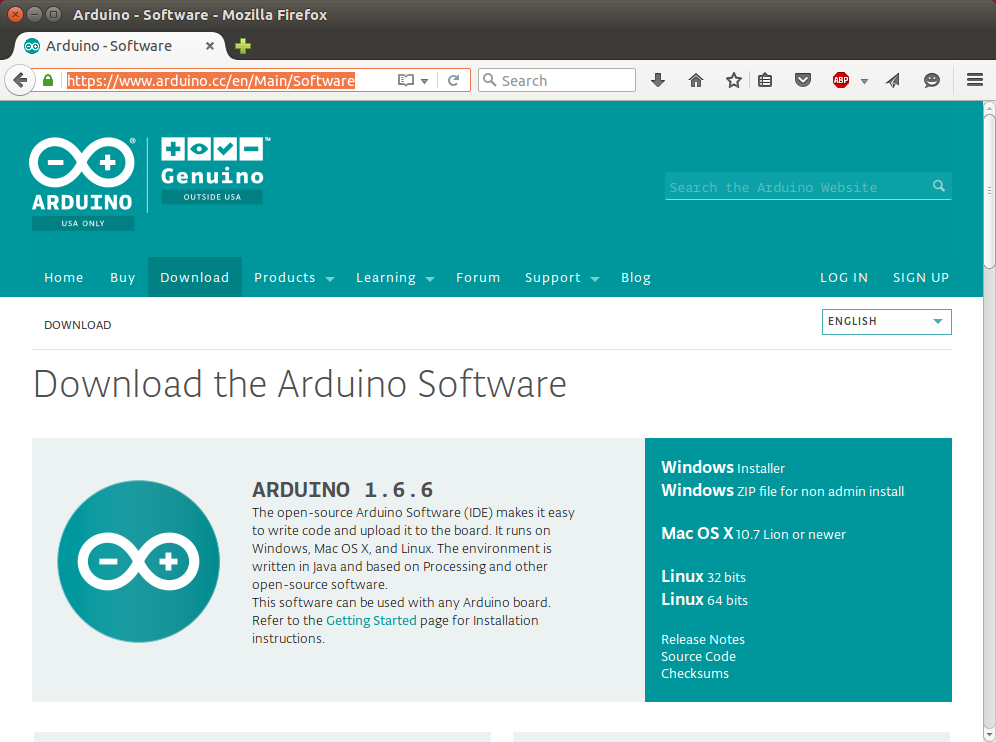Open the Adblock Plus dropdown arrow
The image size is (996, 742).
pos(864,81)
